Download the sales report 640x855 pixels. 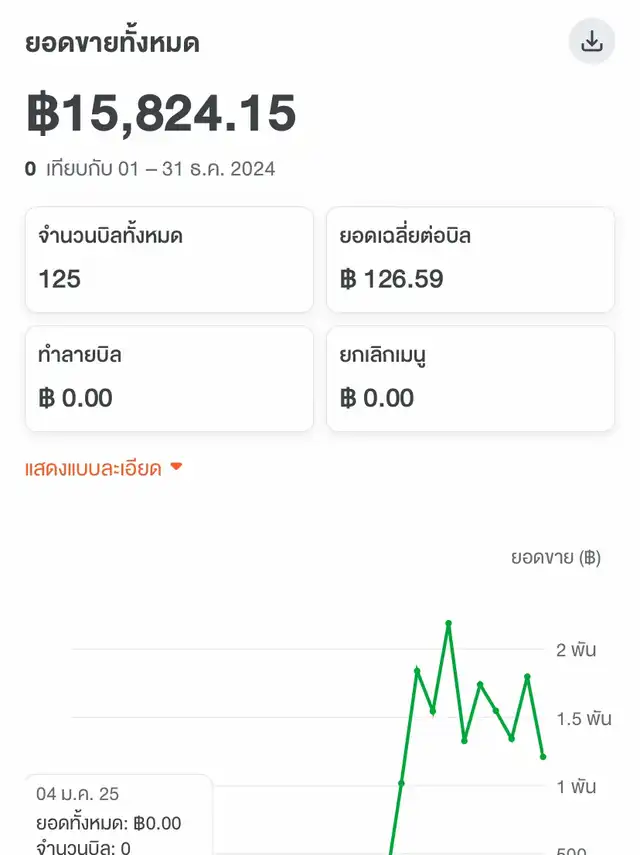click(x=591, y=41)
